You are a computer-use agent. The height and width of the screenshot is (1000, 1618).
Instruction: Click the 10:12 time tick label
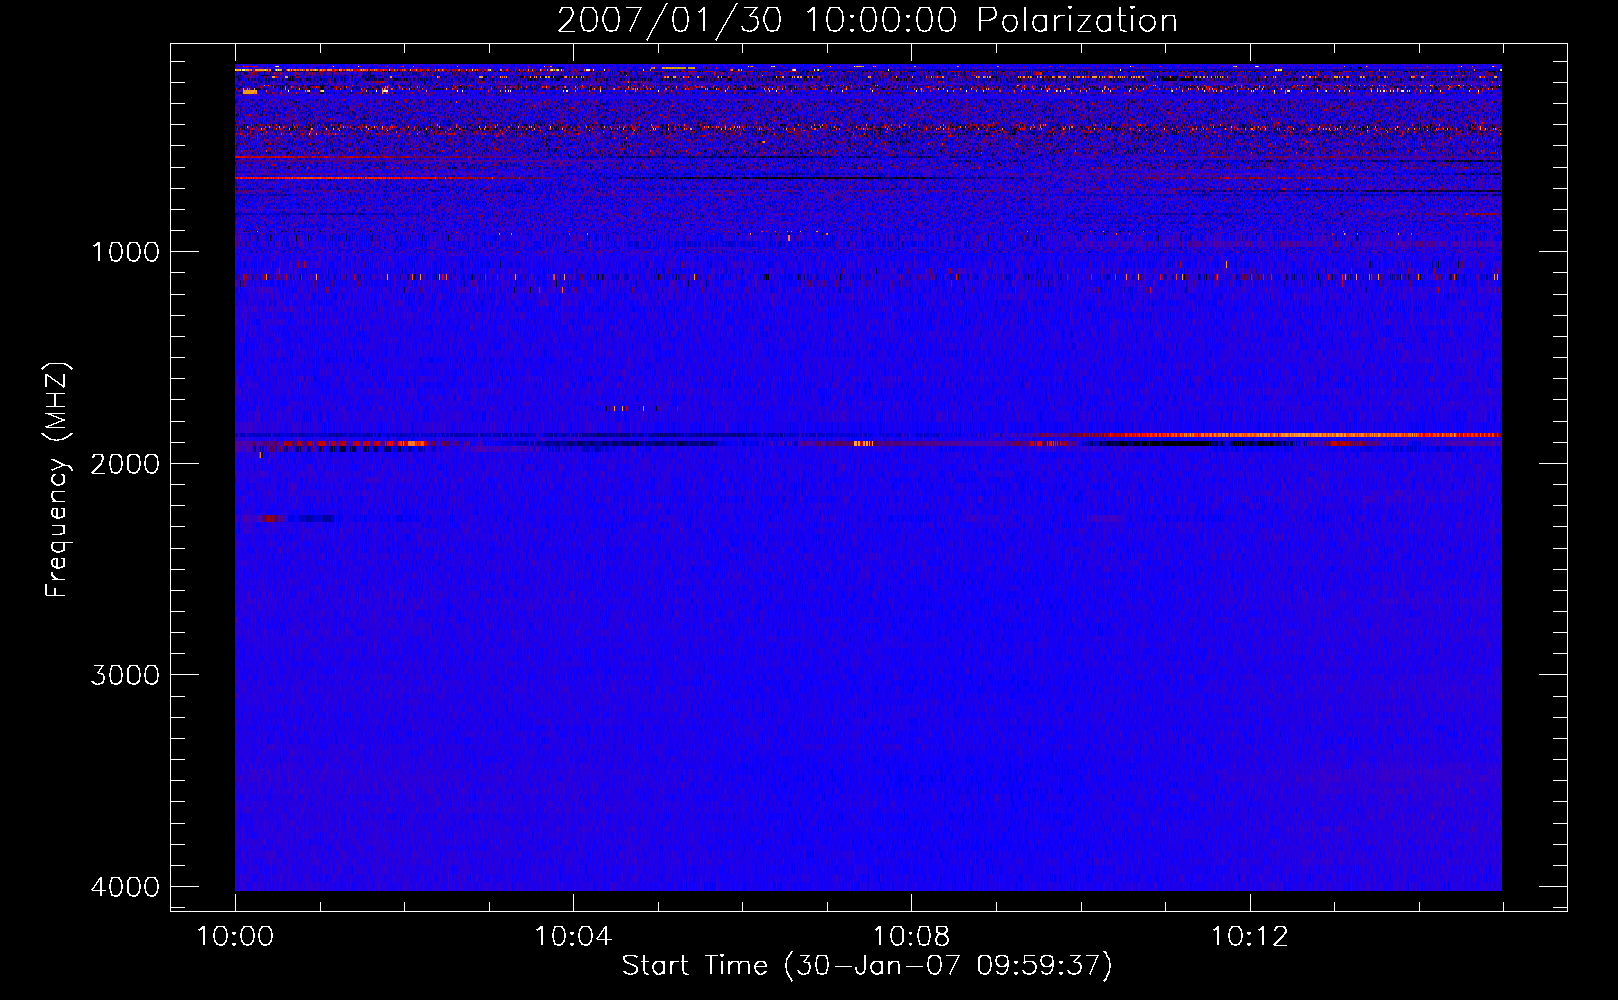coord(1249,937)
